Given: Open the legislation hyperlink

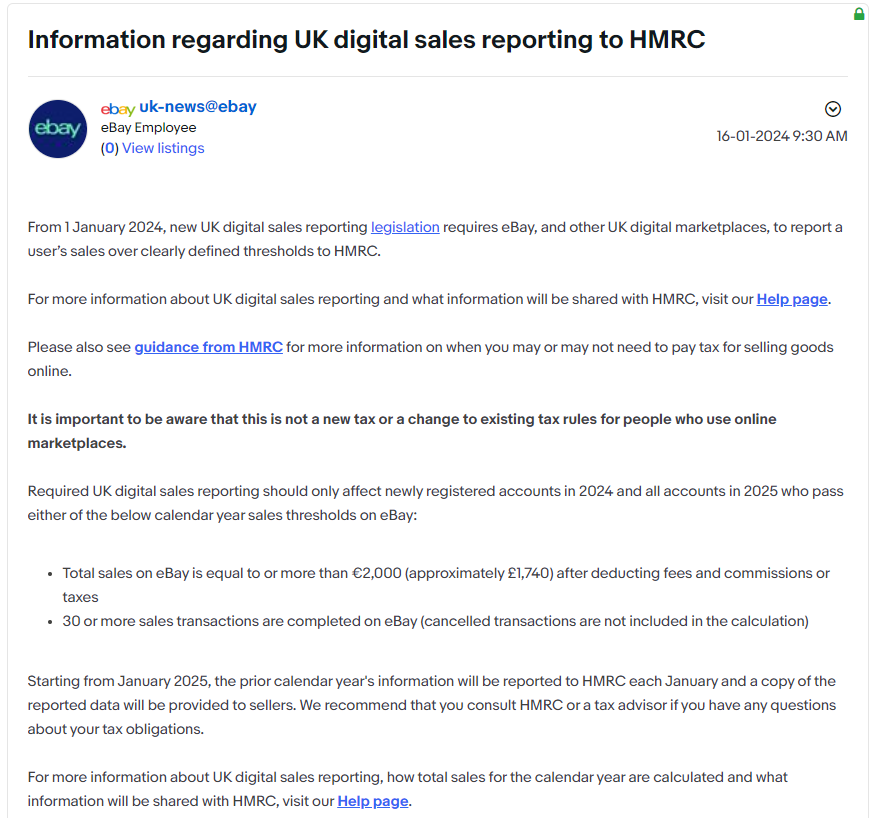Looking at the screenshot, I should point(405,227).
